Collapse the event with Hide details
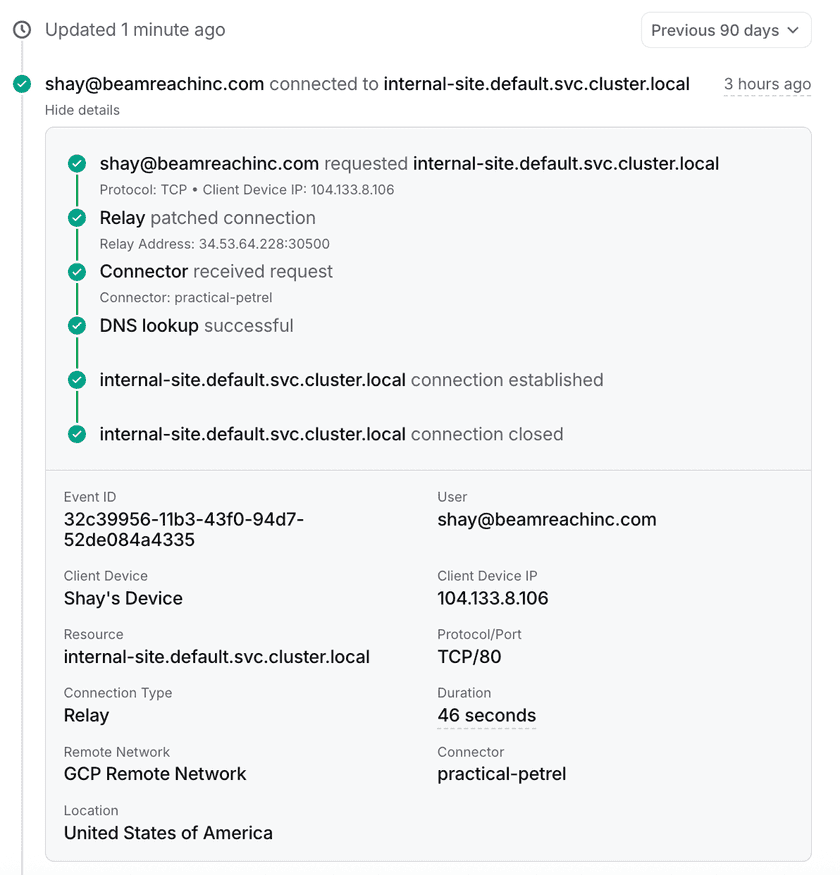Viewport: 840px width, 875px height. pos(82,110)
